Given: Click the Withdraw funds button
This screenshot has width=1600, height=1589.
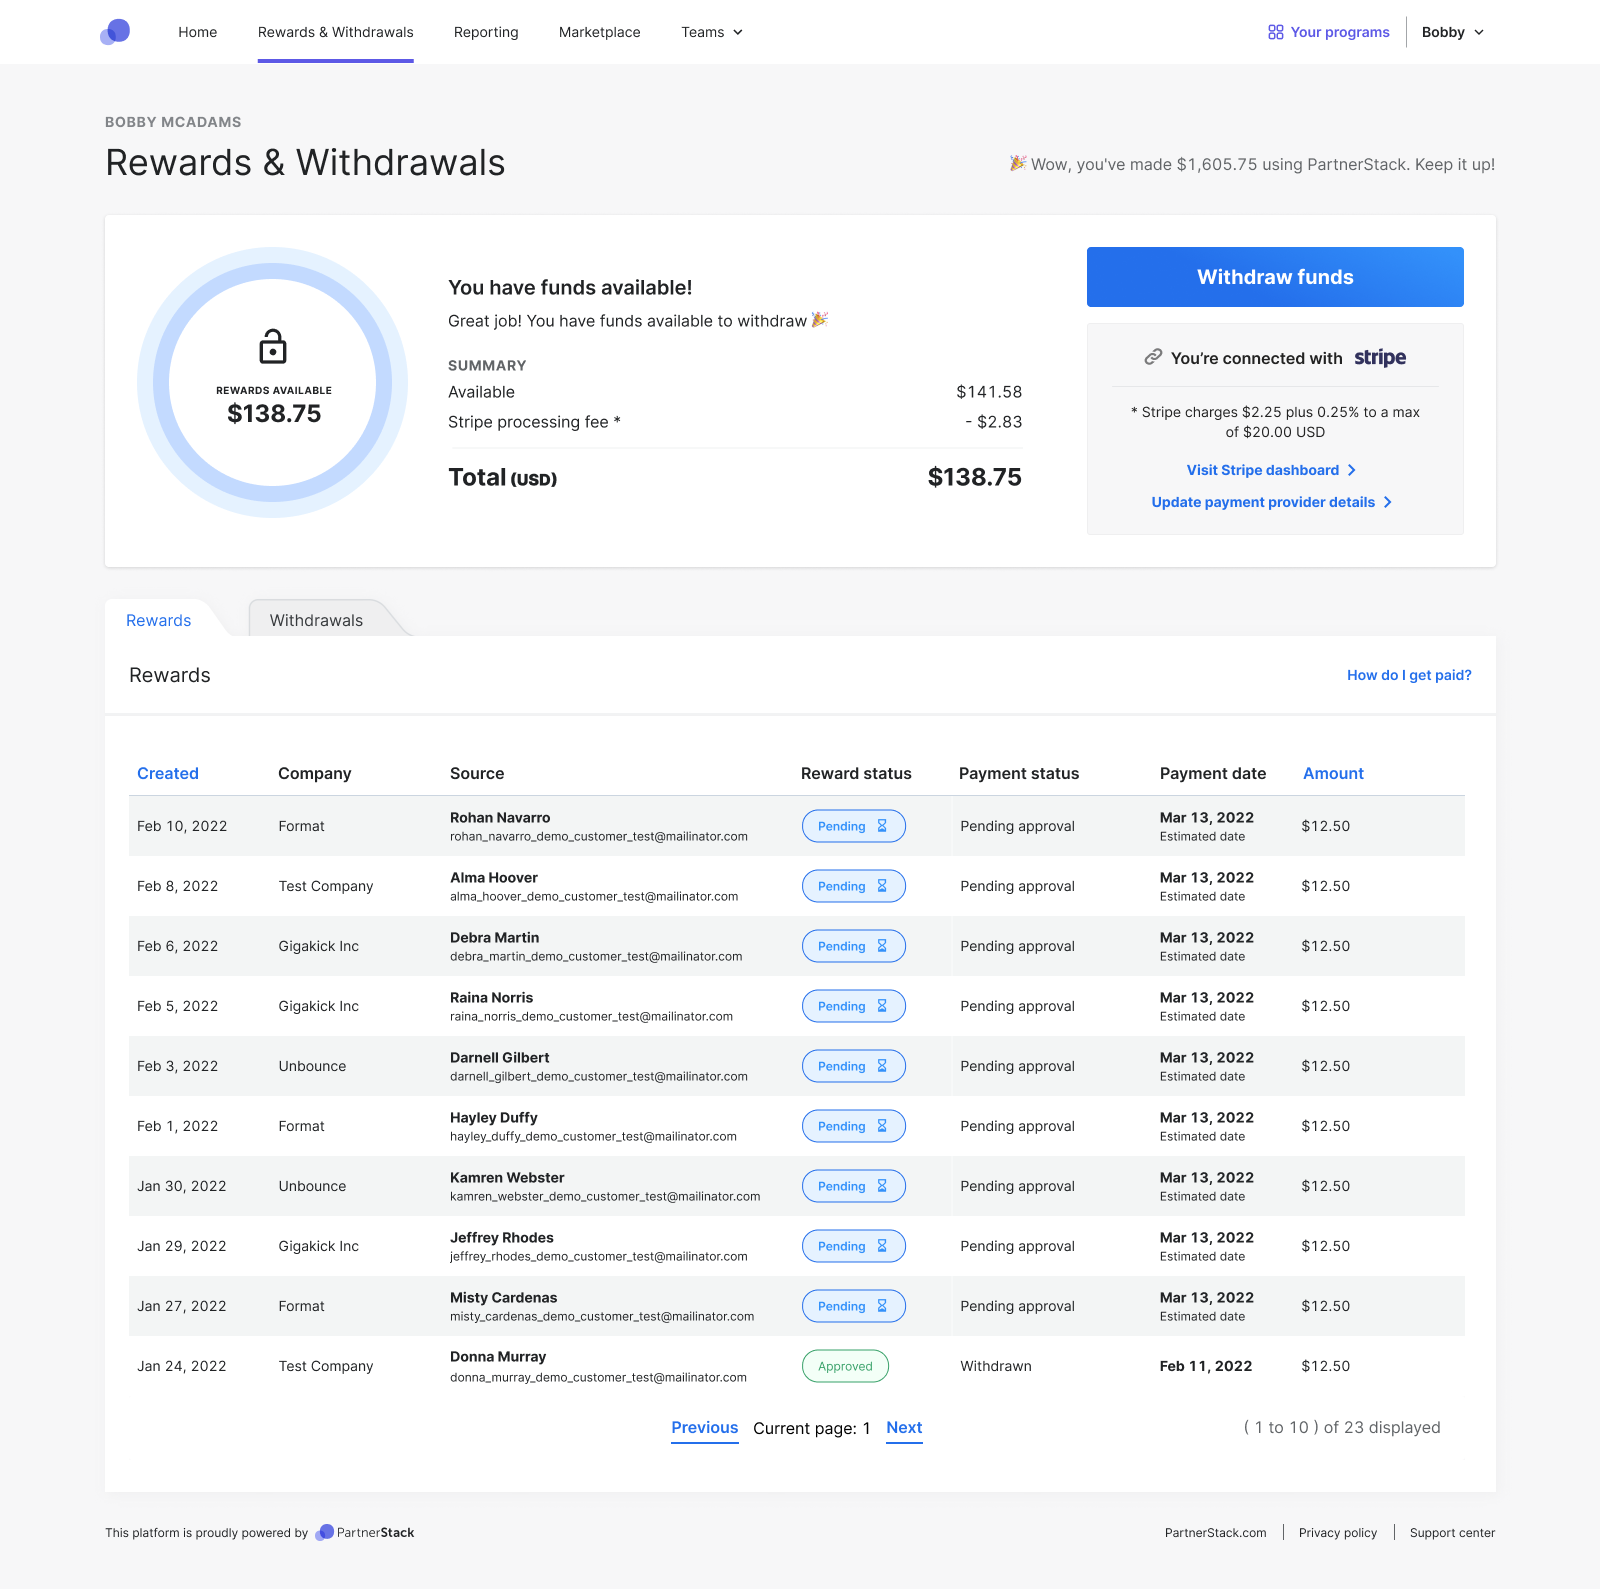Looking at the screenshot, I should [1275, 277].
